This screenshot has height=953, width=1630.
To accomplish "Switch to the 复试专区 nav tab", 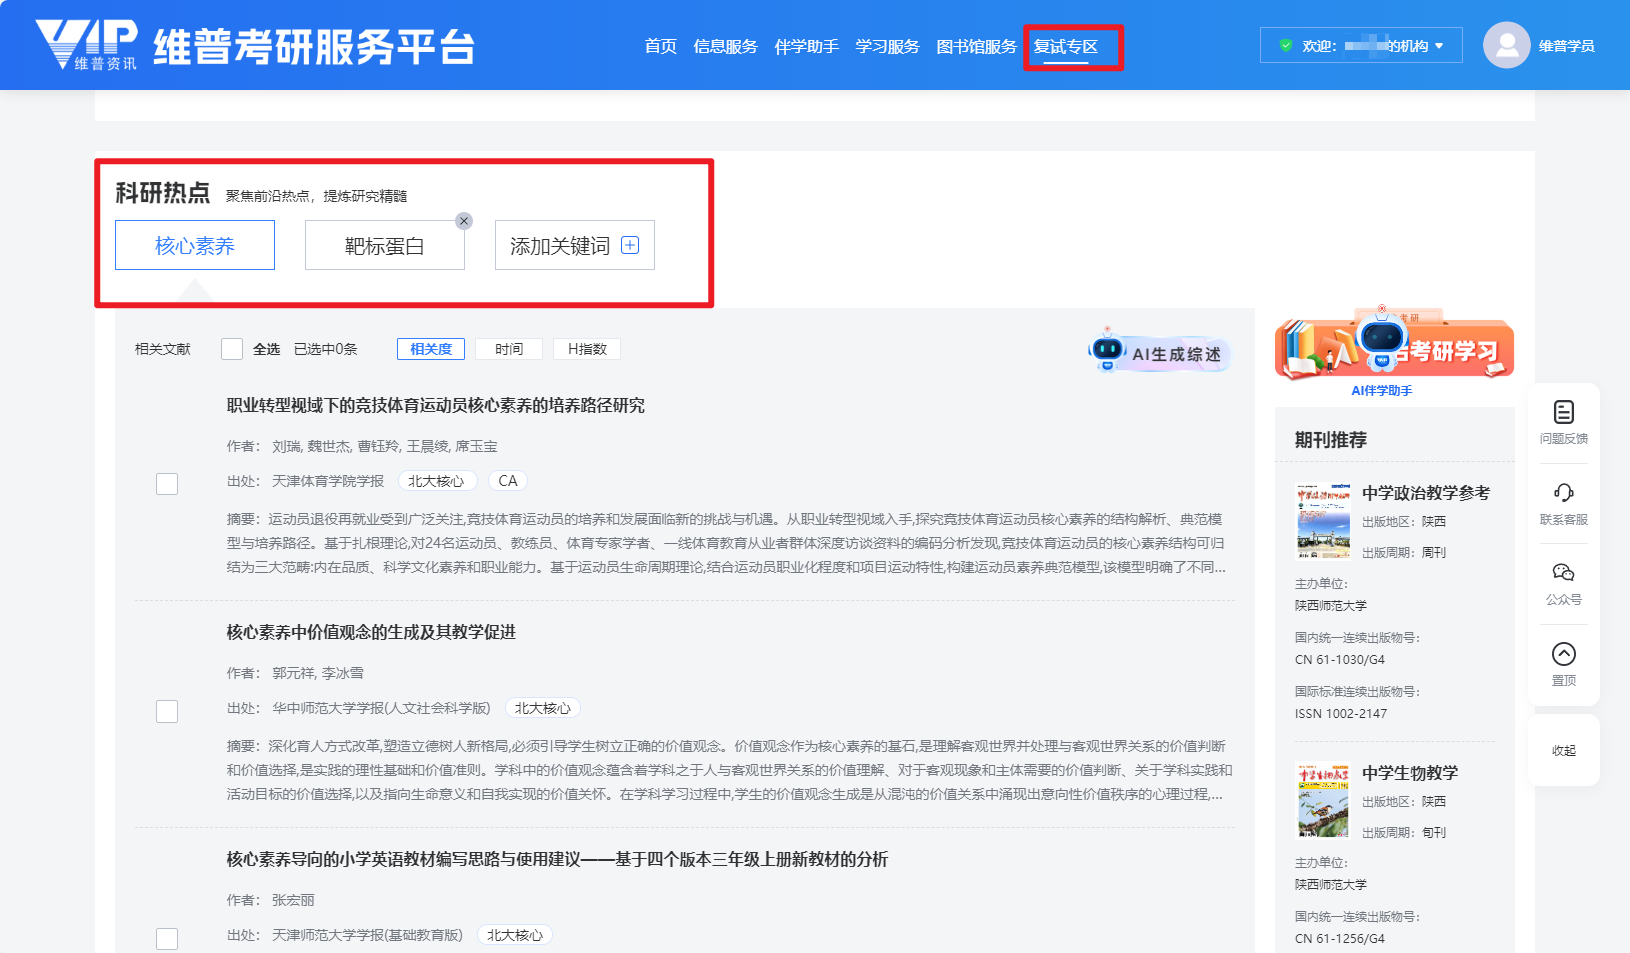I will [1065, 47].
